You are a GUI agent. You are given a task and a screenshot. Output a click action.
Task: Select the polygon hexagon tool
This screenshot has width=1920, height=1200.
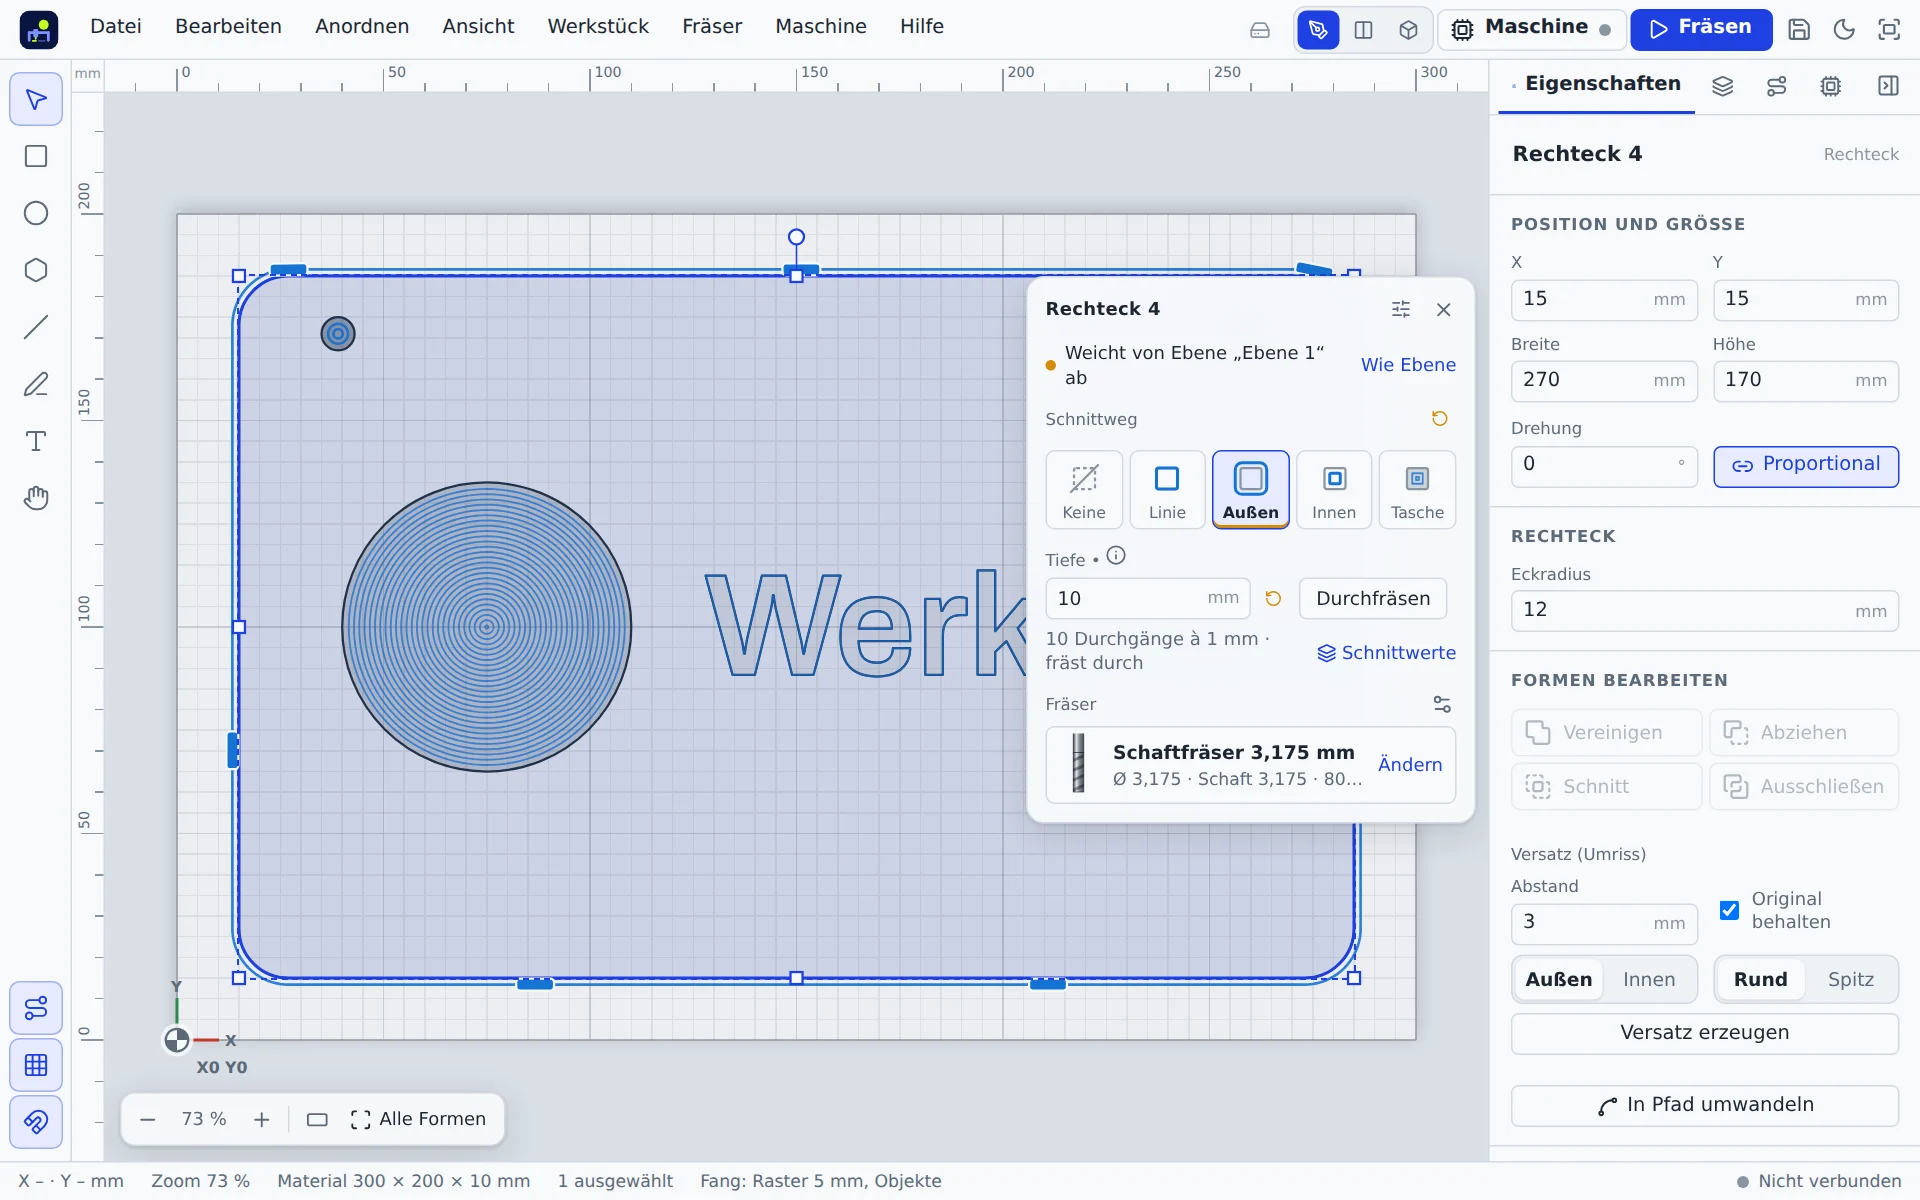coord(36,270)
